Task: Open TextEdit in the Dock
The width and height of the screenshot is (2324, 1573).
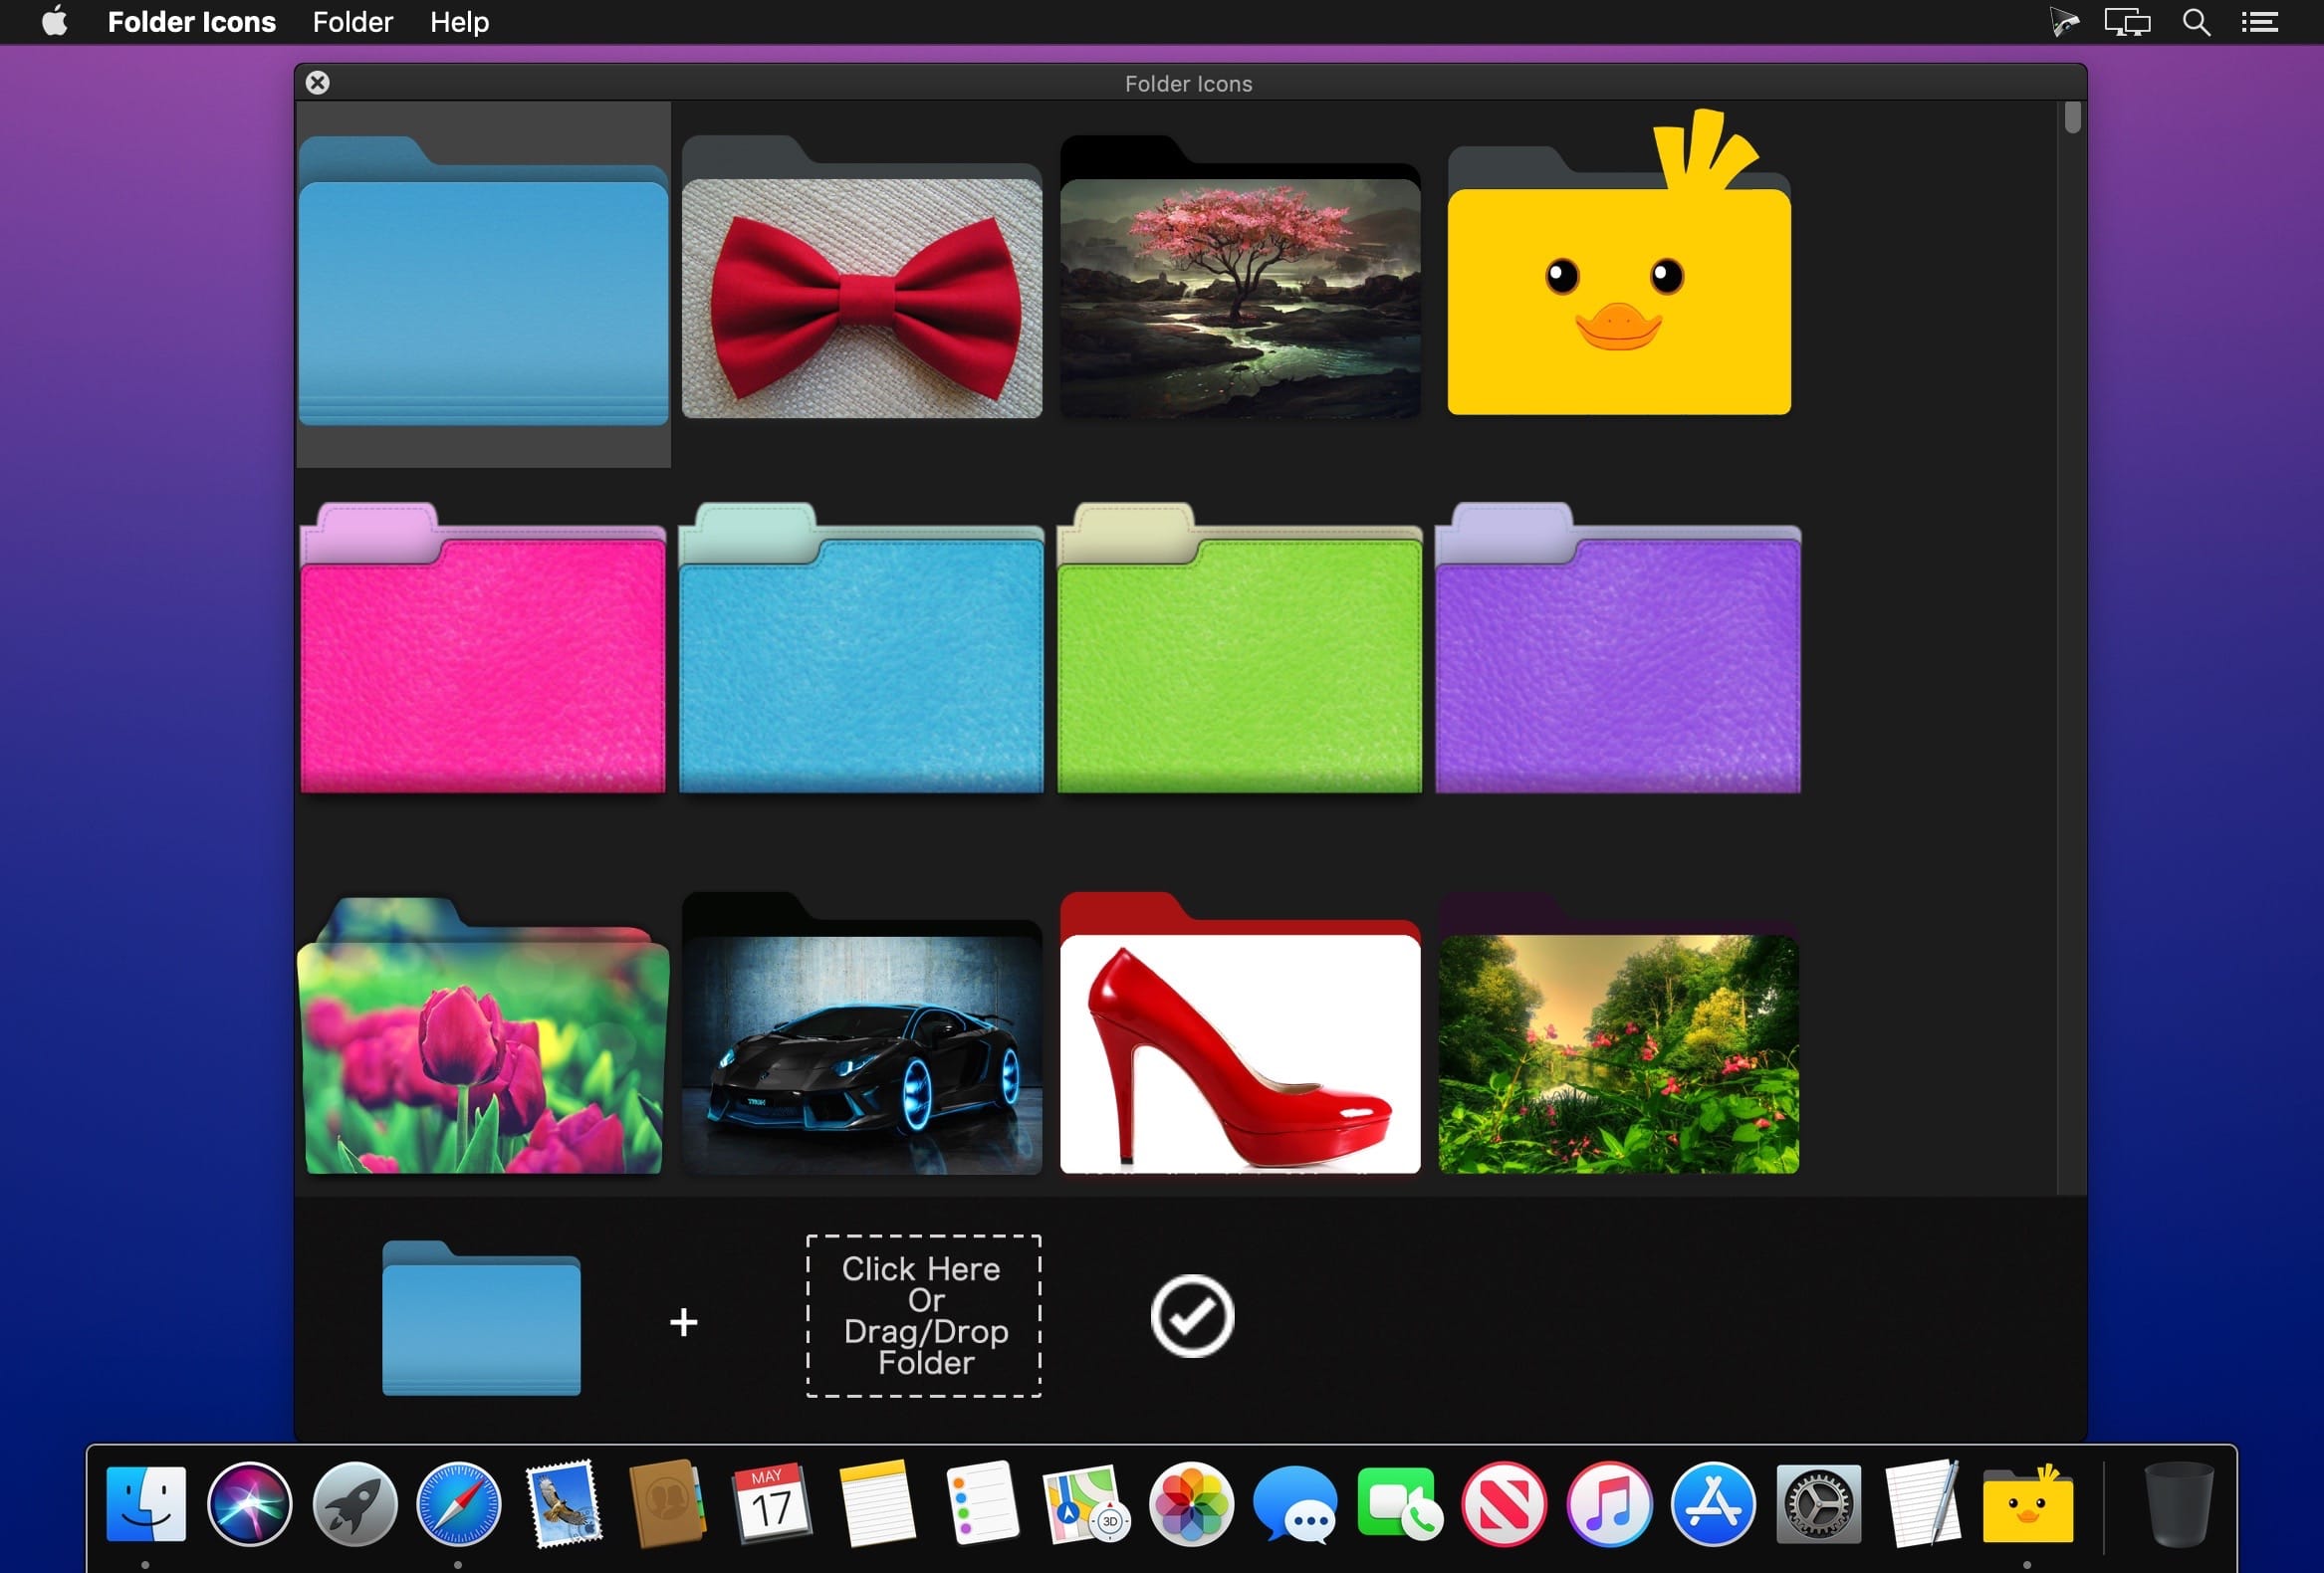Action: coord(1922,1504)
